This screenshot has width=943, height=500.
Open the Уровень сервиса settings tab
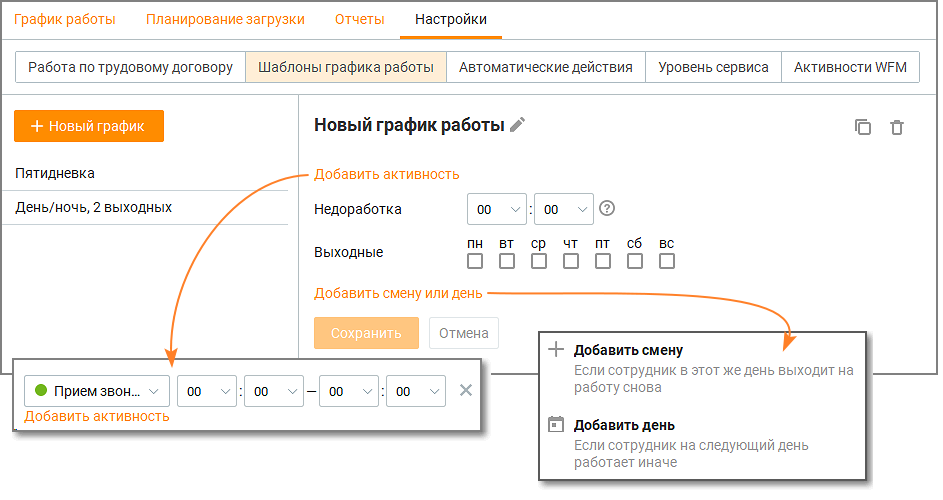713,67
